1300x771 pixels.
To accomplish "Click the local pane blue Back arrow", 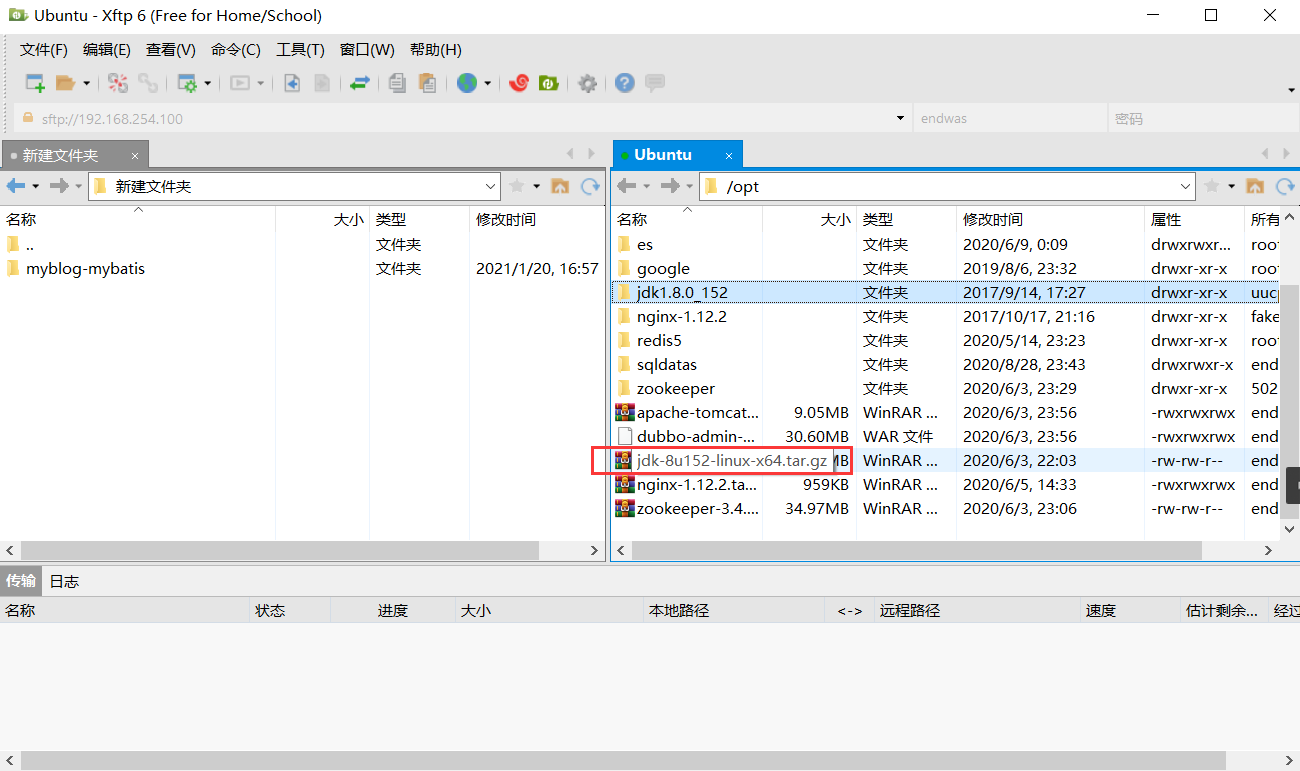I will point(16,186).
